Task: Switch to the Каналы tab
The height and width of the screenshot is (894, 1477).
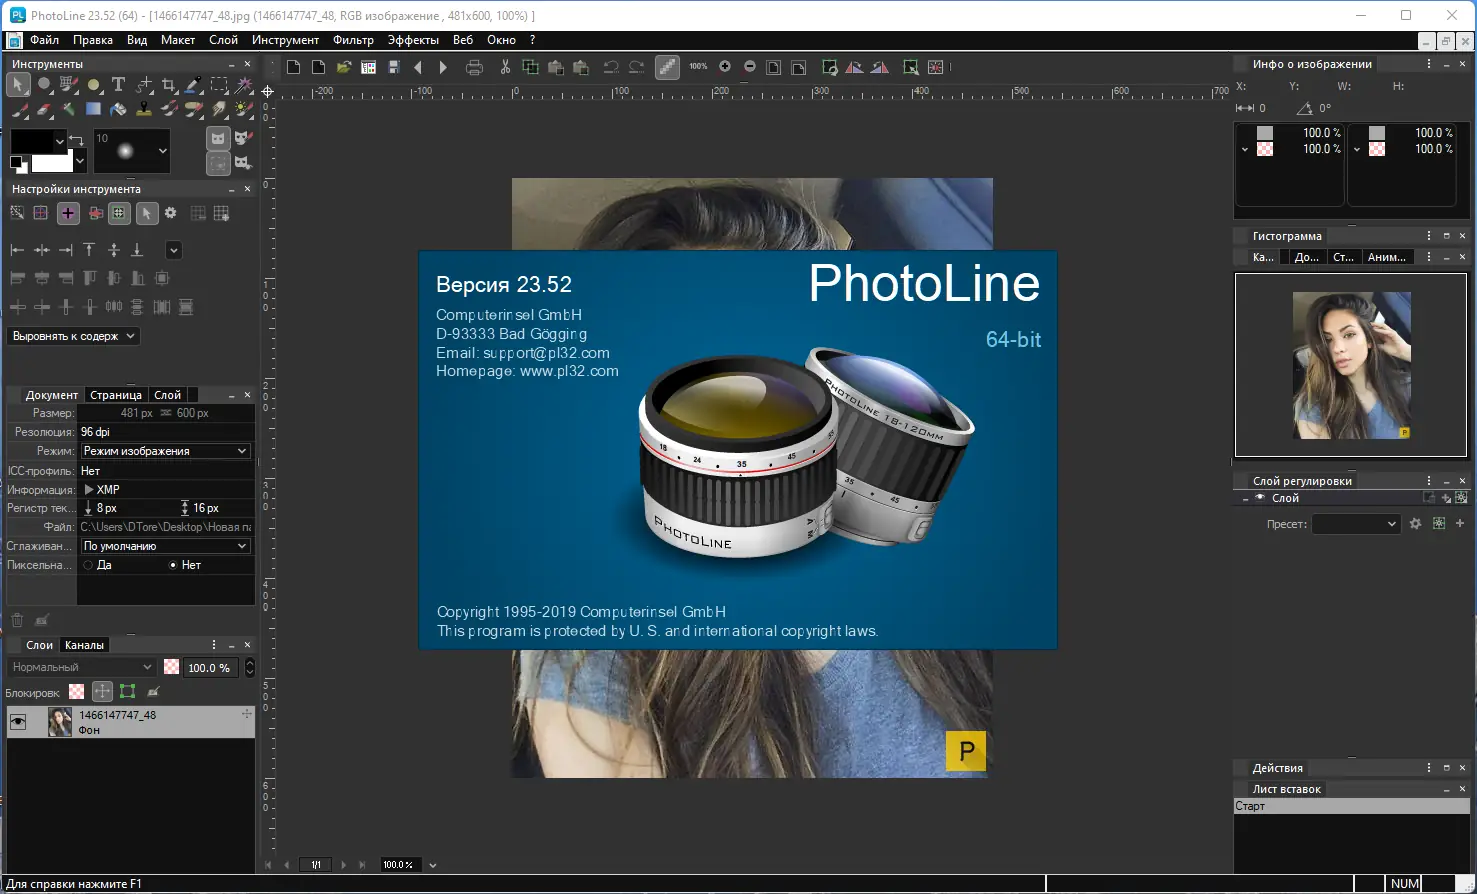Action: pos(84,645)
